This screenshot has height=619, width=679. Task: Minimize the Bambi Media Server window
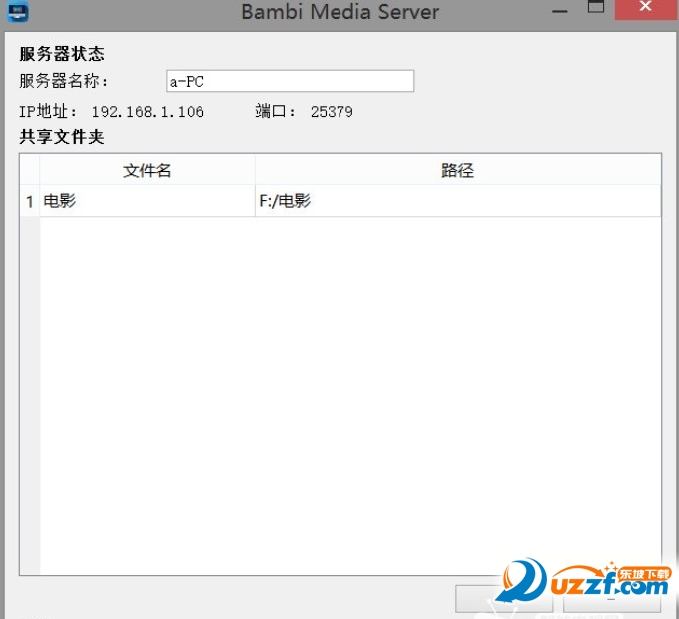click(x=560, y=10)
